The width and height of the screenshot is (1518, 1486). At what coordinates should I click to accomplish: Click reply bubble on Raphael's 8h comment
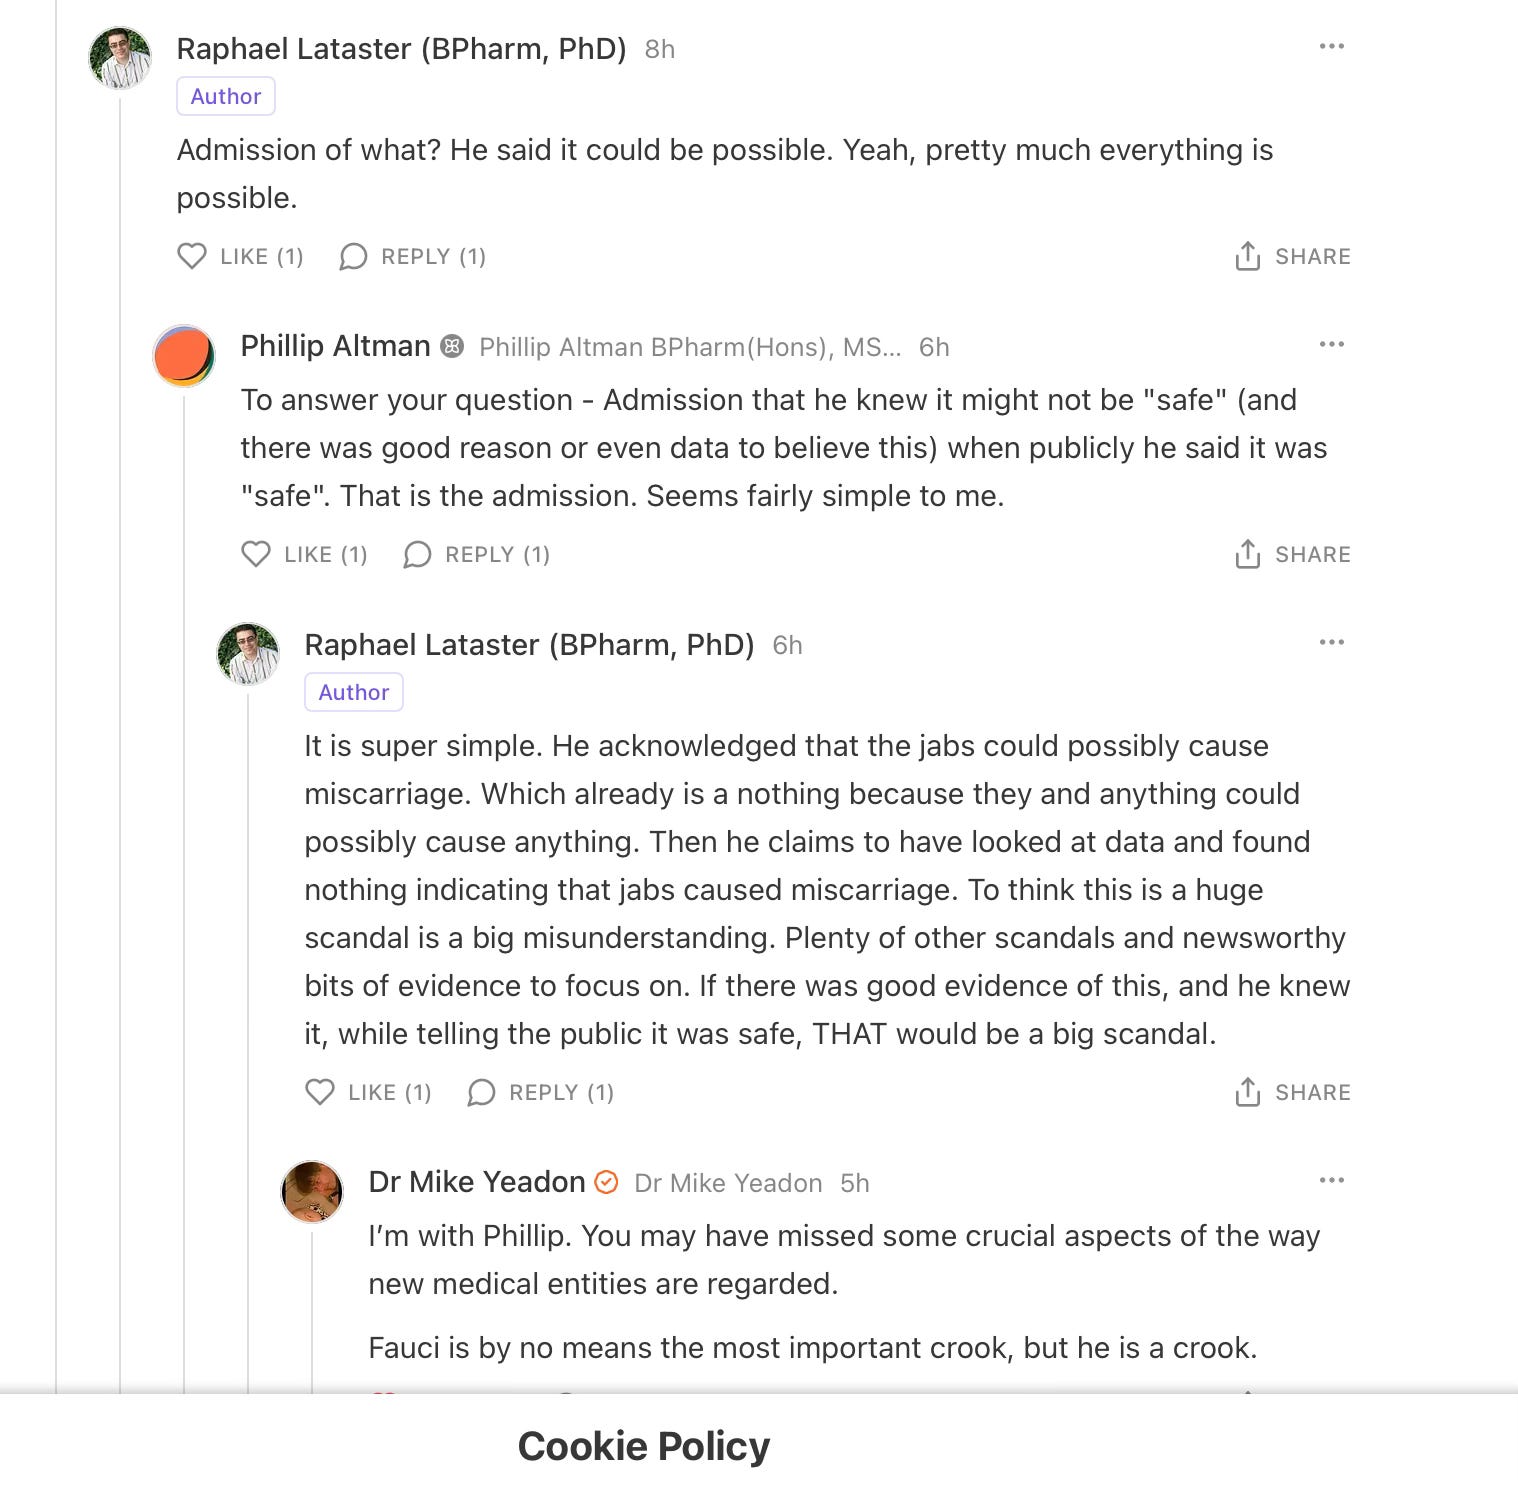tap(353, 257)
